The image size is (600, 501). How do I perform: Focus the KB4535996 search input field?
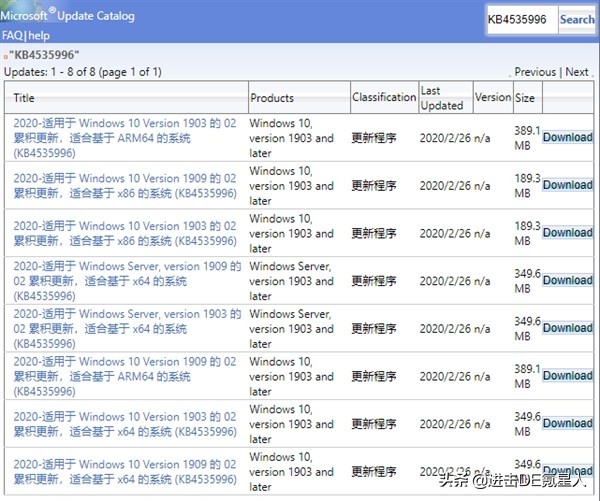click(522, 20)
